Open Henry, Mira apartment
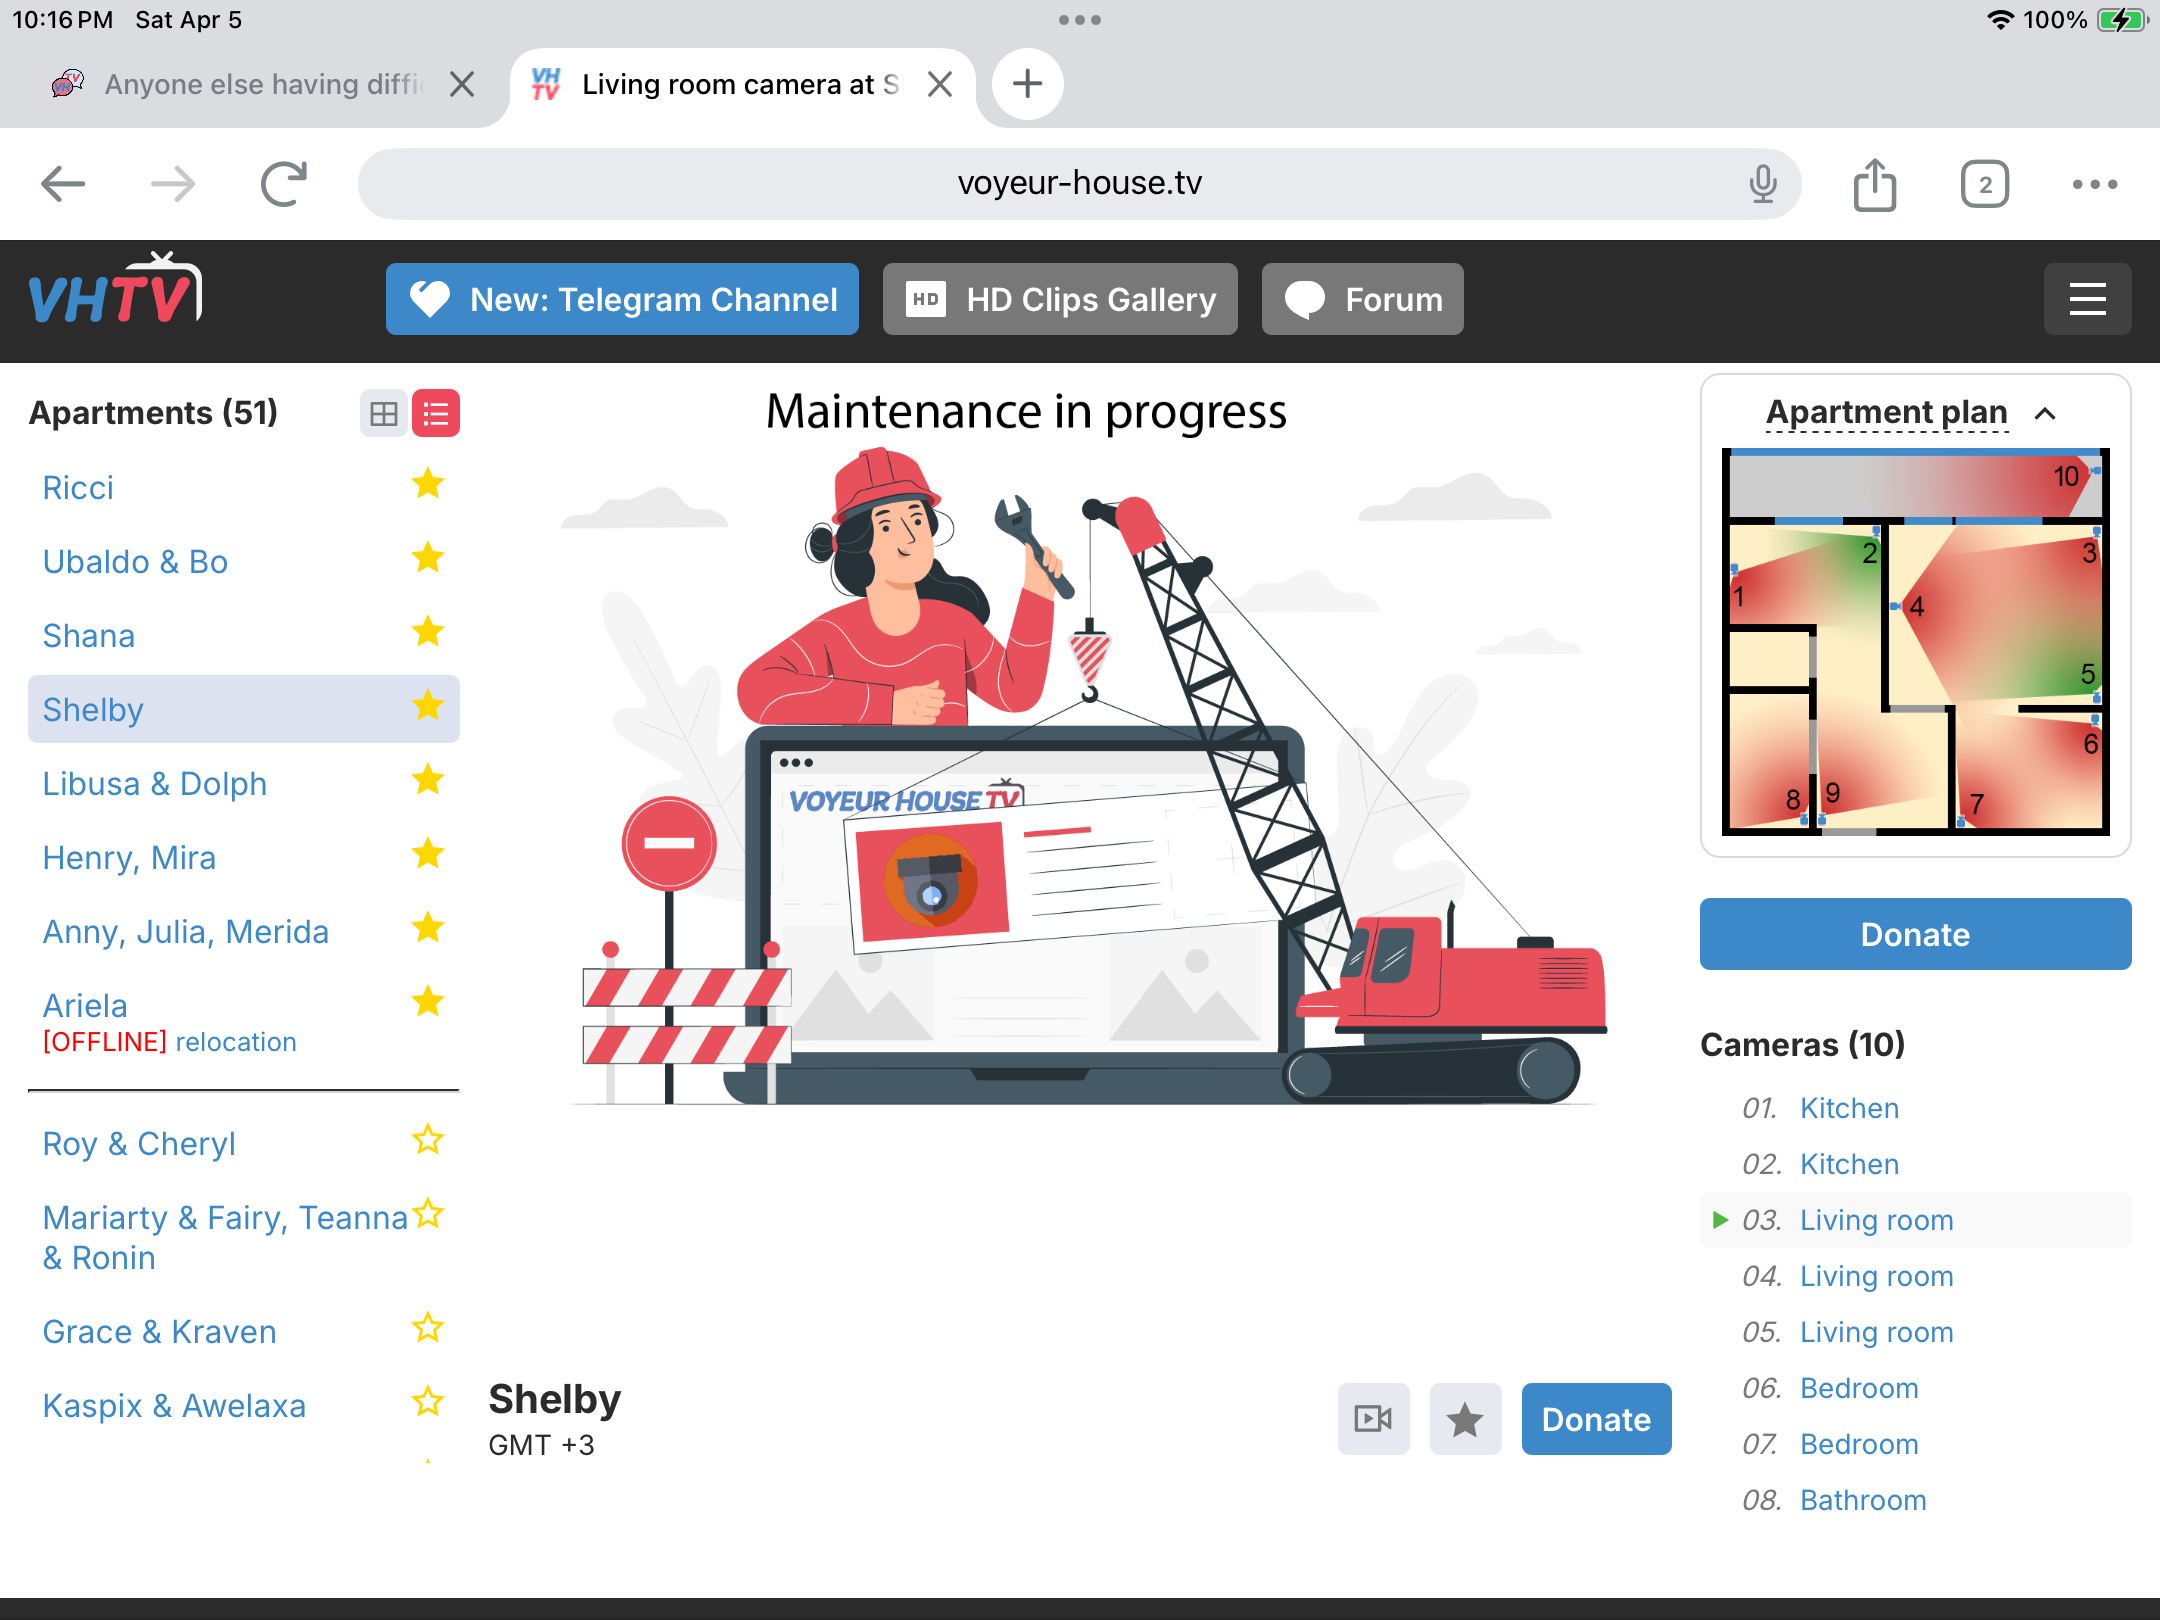Viewport: 2160px width, 1620px height. point(129,858)
